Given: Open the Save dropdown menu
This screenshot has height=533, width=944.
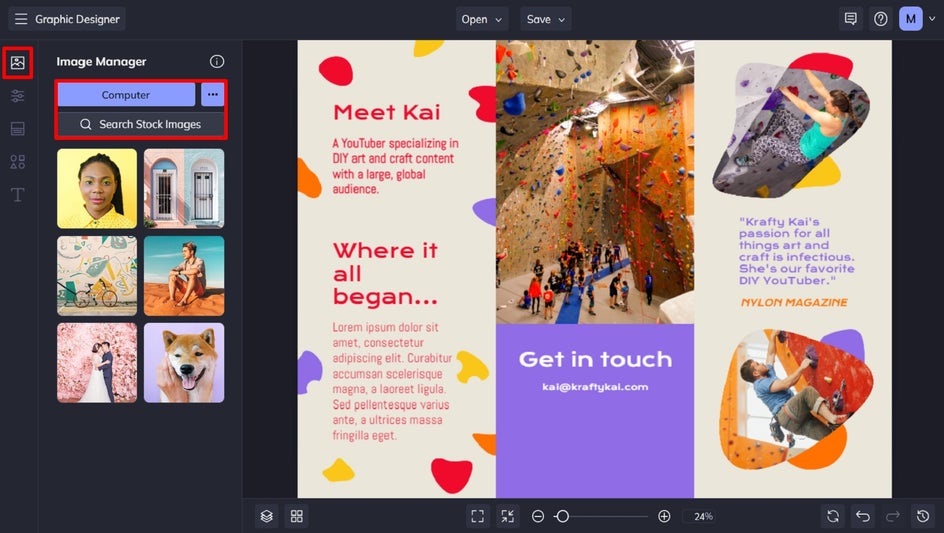Looking at the screenshot, I should pos(545,19).
